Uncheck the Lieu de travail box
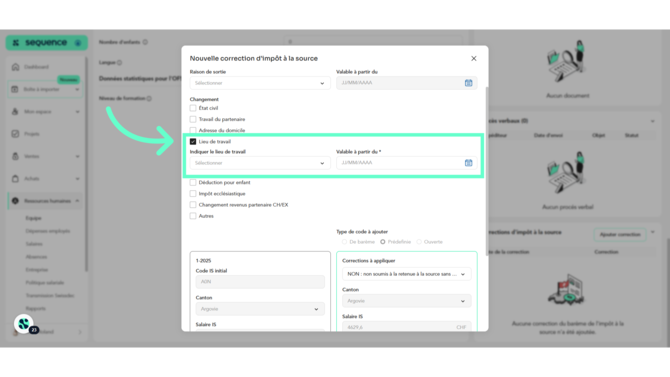The width and height of the screenshot is (670, 377). pyautogui.click(x=193, y=141)
